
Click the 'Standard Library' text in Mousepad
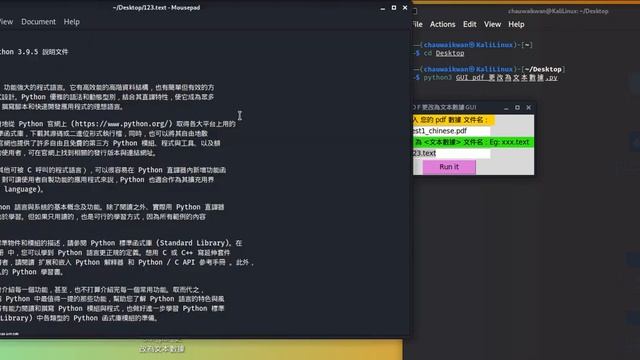[x=194, y=243]
